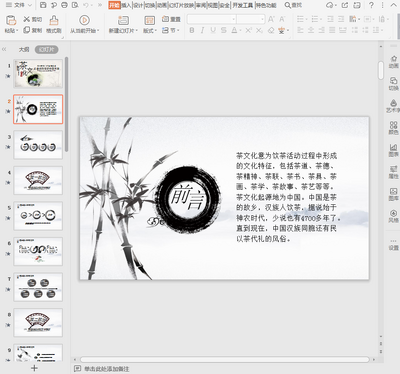Image resolution: width=400 pixels, height=374 pixels.
Task: Toggle Strikethrough formatting
Action: [224, 30]
